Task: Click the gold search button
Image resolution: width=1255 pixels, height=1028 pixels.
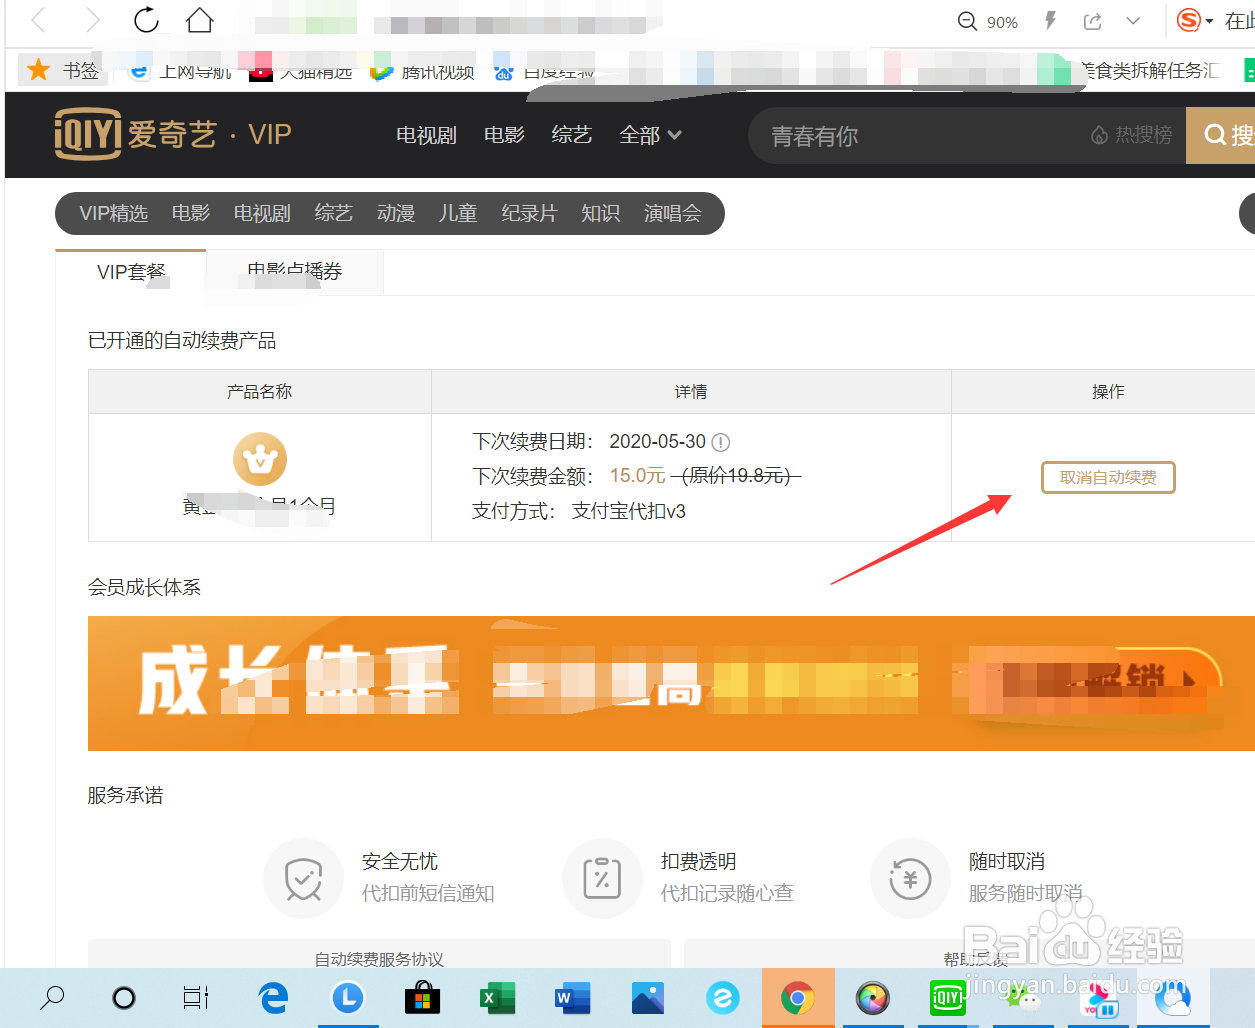Action: tap(1221, 135)
